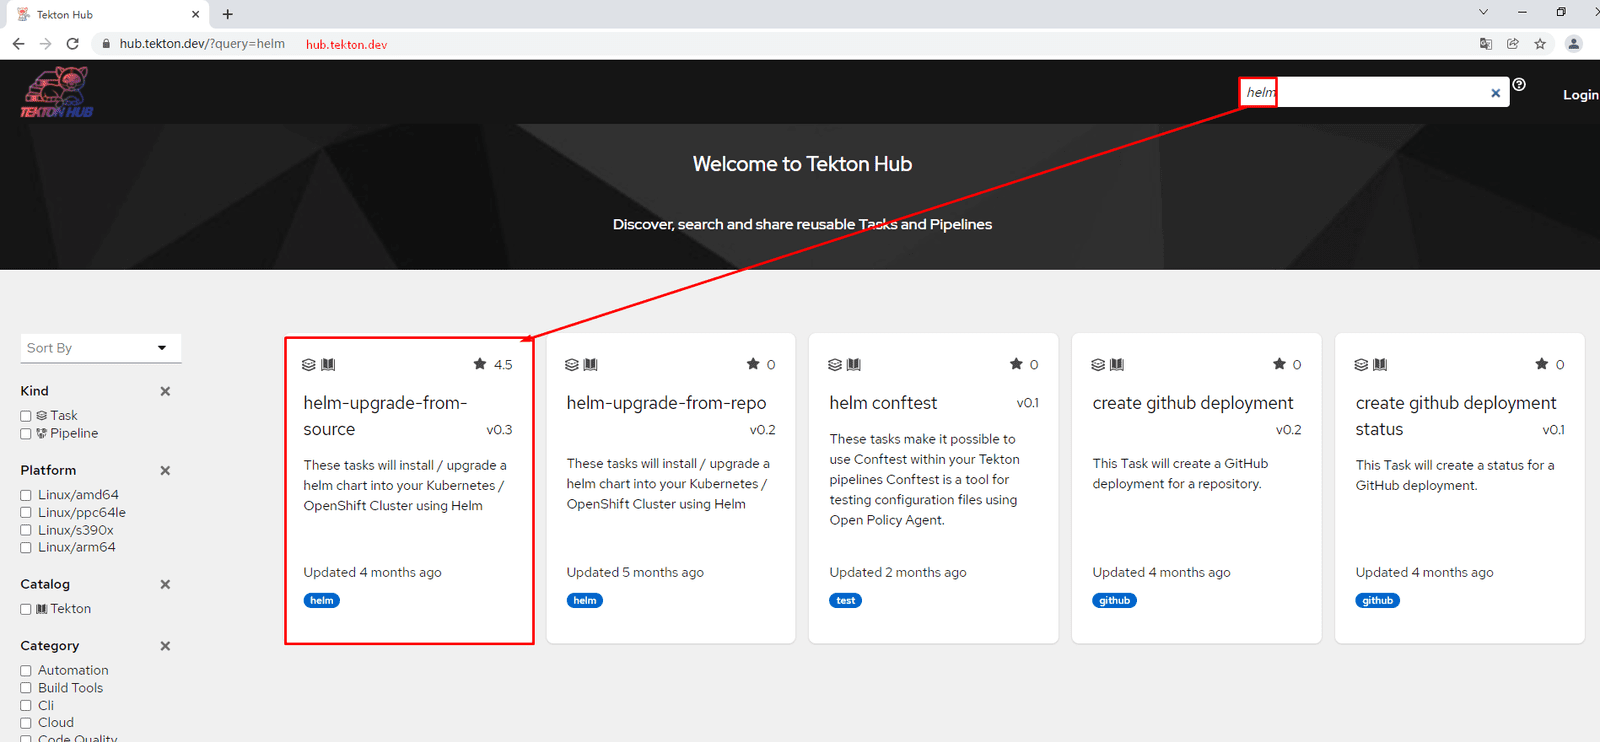The height and width of the screenshot is (742, 1600).
Task: Click github tag on create github deployment status card
Action: (x=1377, y=601)
